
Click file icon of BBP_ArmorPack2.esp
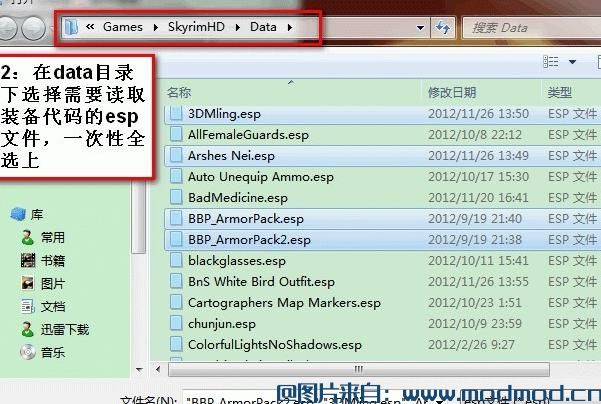pyautogui.click(x=176, y=240)
